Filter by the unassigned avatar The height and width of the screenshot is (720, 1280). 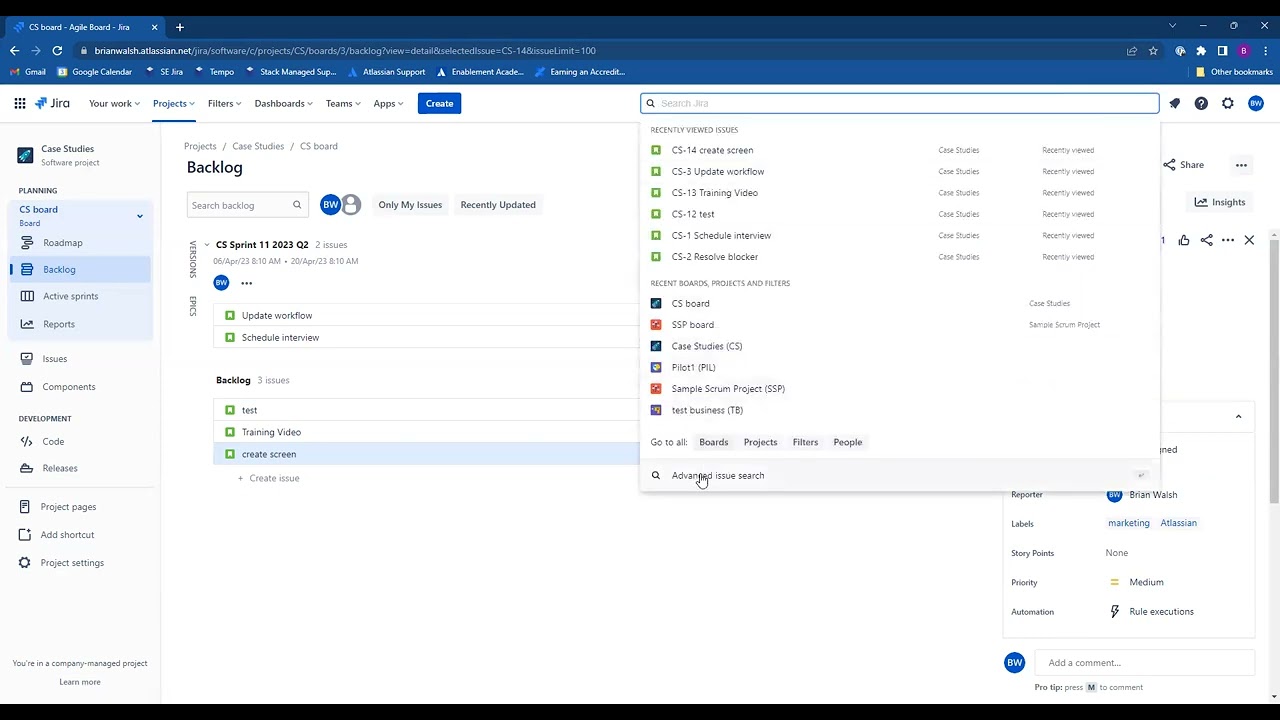tap(351, 205)
